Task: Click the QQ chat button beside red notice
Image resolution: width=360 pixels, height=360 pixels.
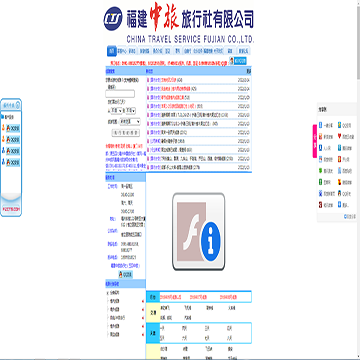Action: tap(238, 61)
